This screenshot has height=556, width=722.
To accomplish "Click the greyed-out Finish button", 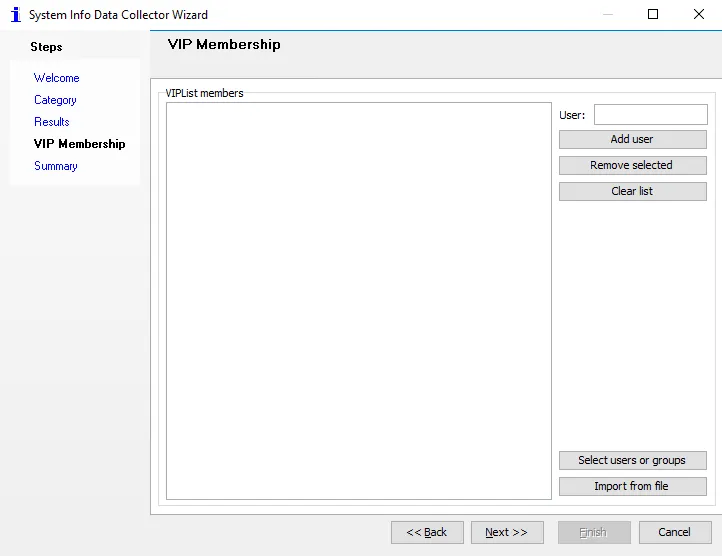I will [x=594, y=533].
